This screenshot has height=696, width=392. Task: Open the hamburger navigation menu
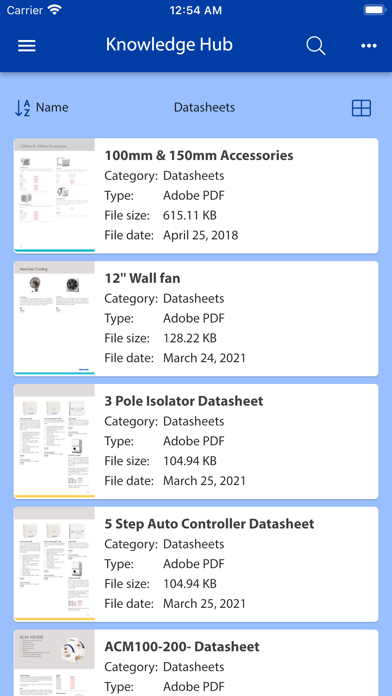[x=27, y=45]
